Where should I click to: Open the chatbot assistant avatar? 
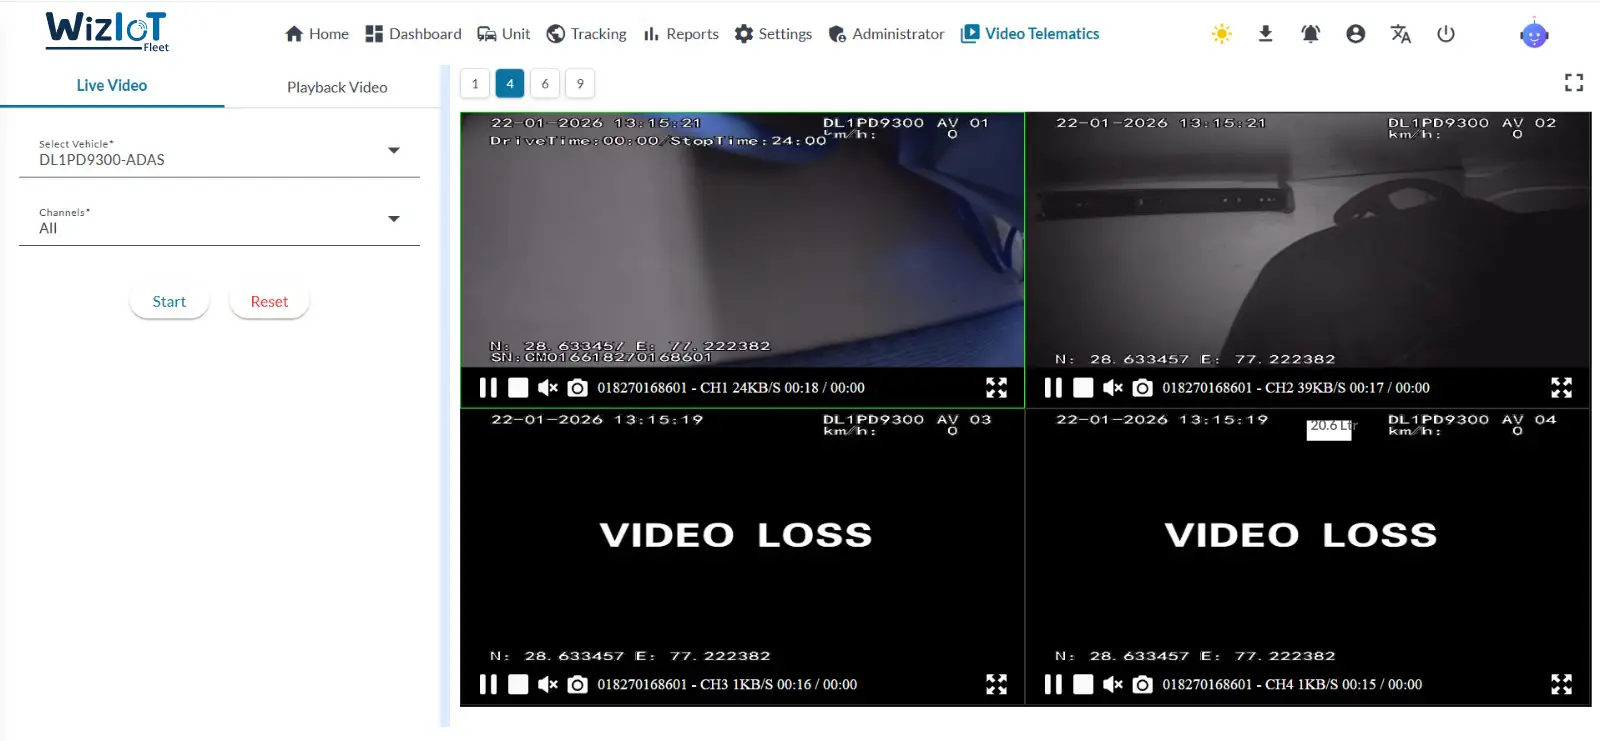pyautogui.click(x=1533, y=35)
